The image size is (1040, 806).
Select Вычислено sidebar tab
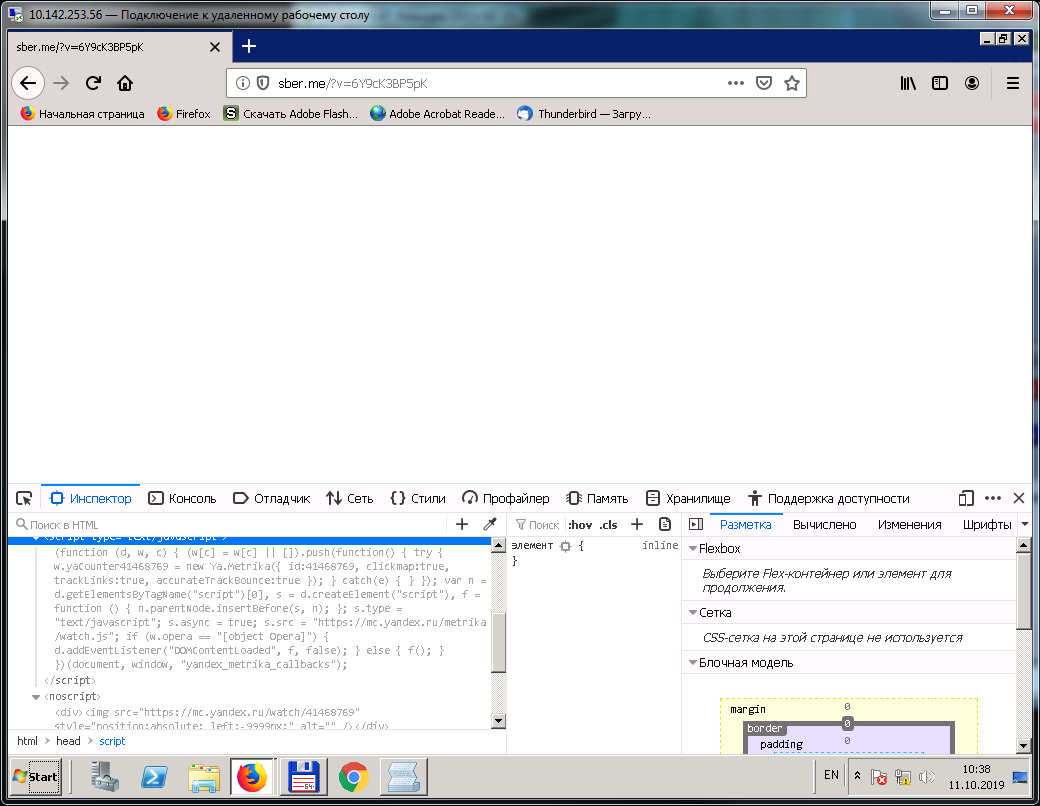coord(824,525)
